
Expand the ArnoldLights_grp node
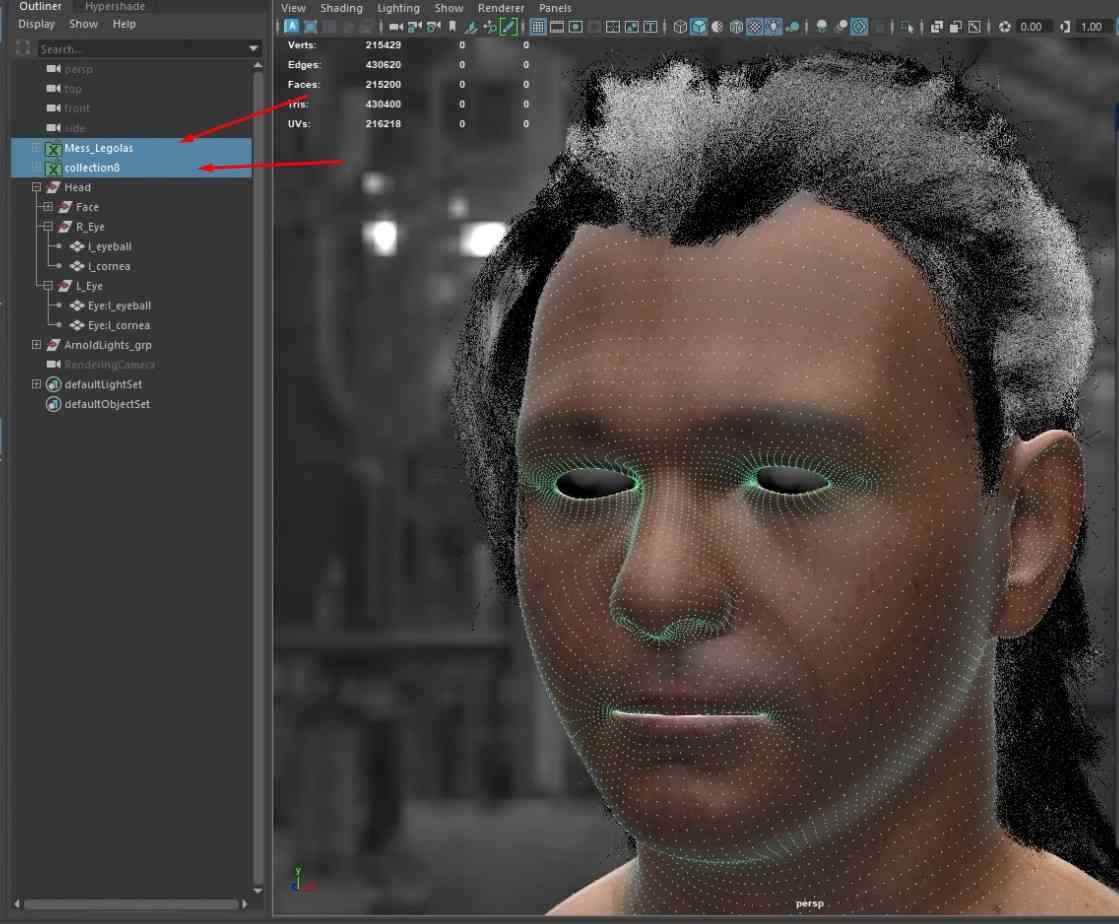pyautogui.click(x=36, y=345)
